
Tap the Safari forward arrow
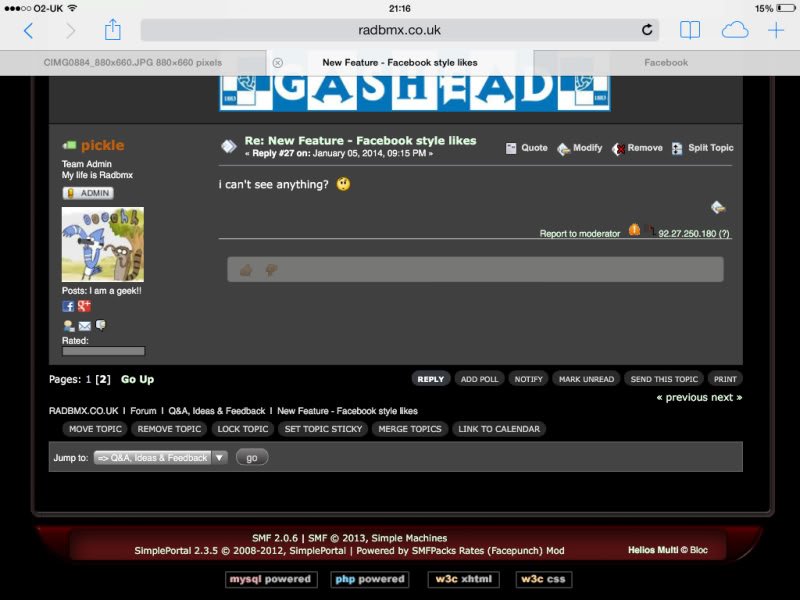(70, 31)
